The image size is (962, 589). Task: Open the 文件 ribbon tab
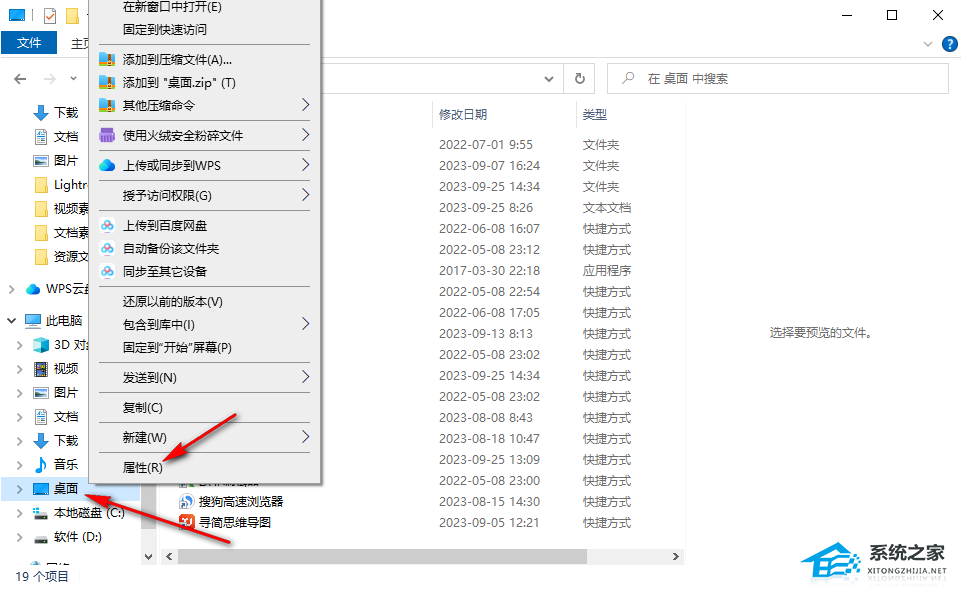tap(29, 42)
